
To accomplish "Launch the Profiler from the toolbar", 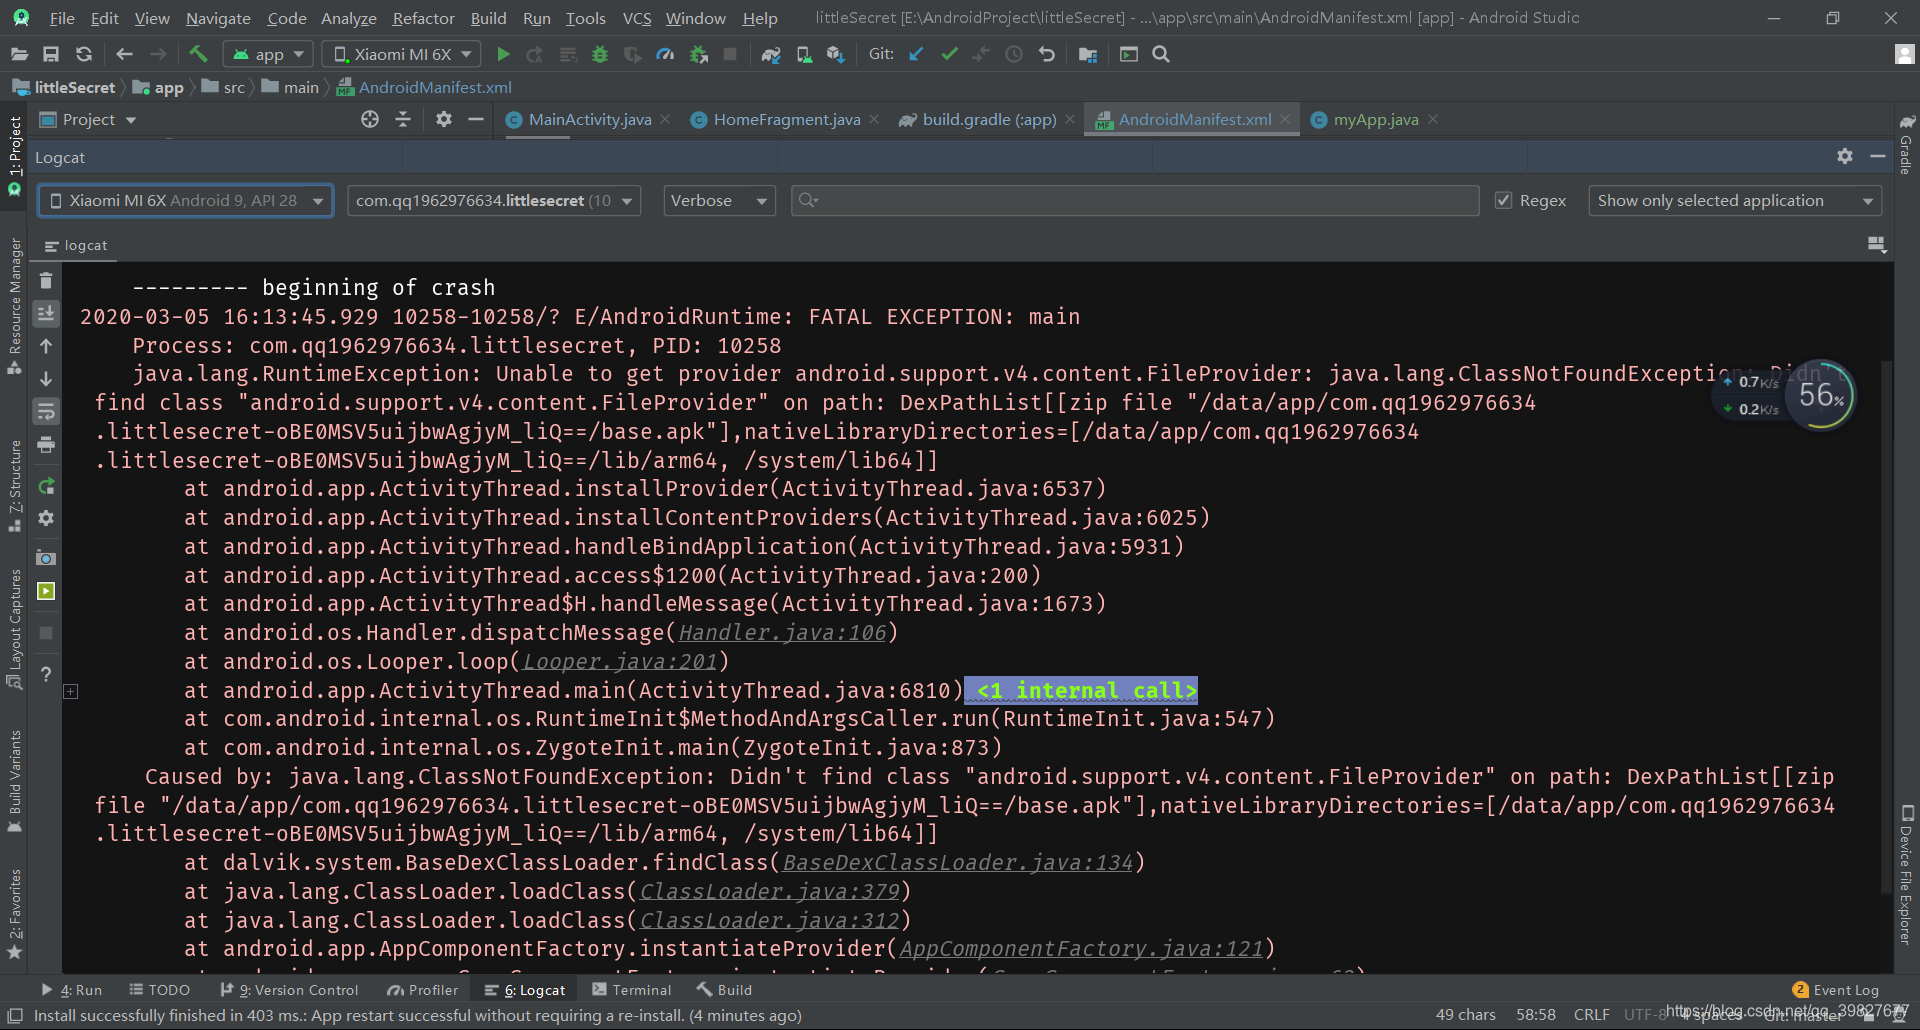I will (665, 54).
